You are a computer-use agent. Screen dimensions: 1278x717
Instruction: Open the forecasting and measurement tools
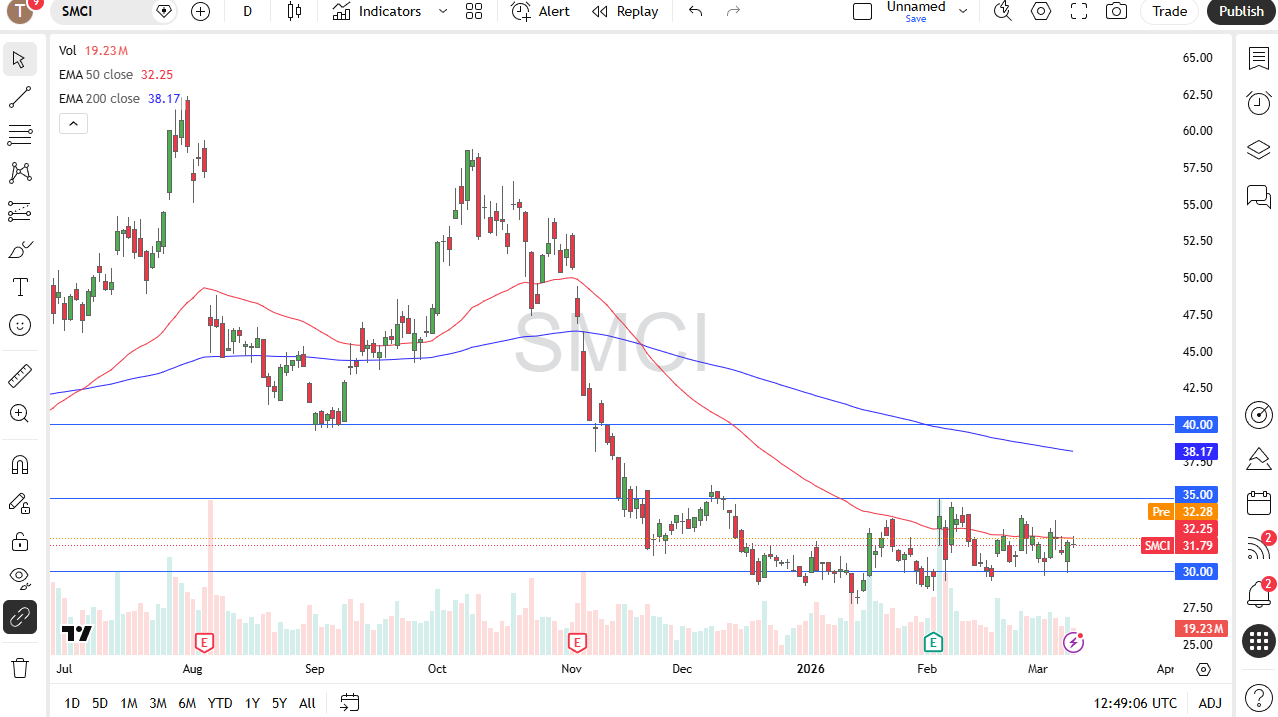pos(19,211)
